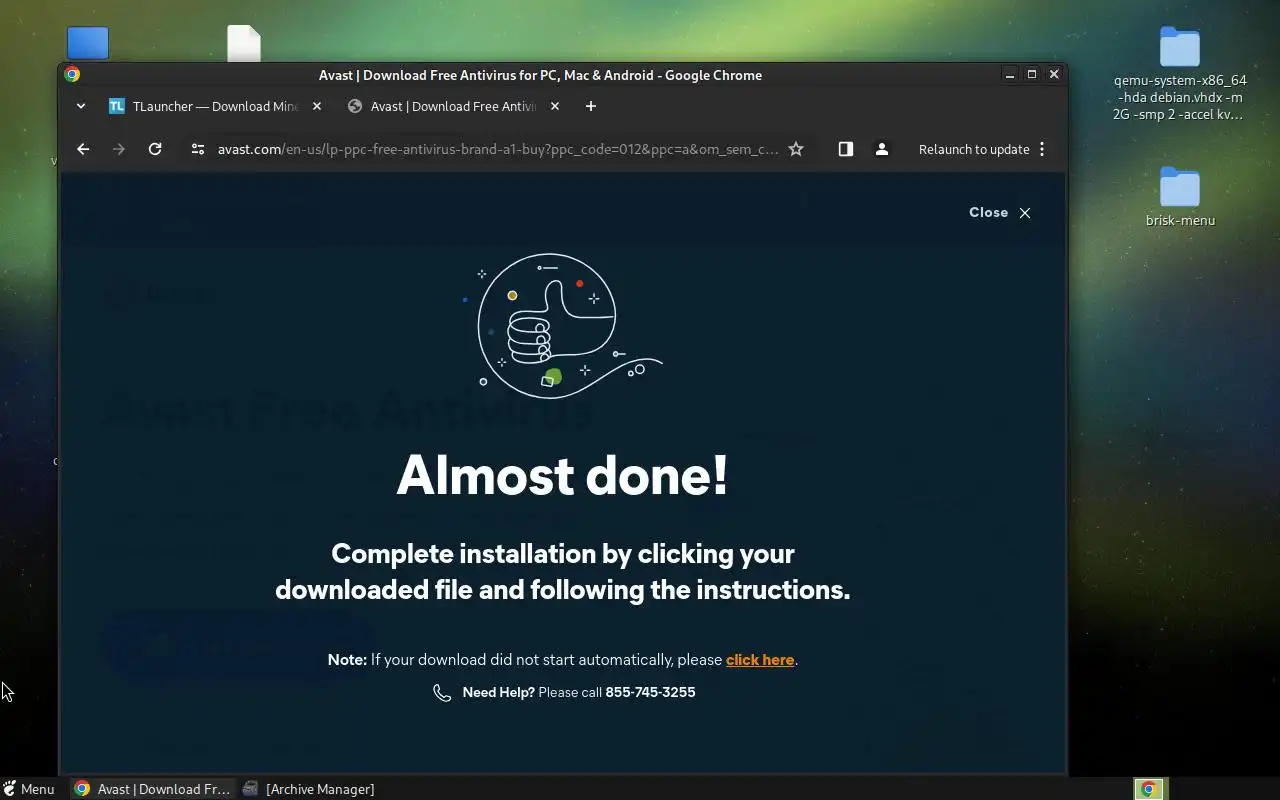Click 'Need Help?' text
The image size is (1280, 800).
click(x=498, y=692)
